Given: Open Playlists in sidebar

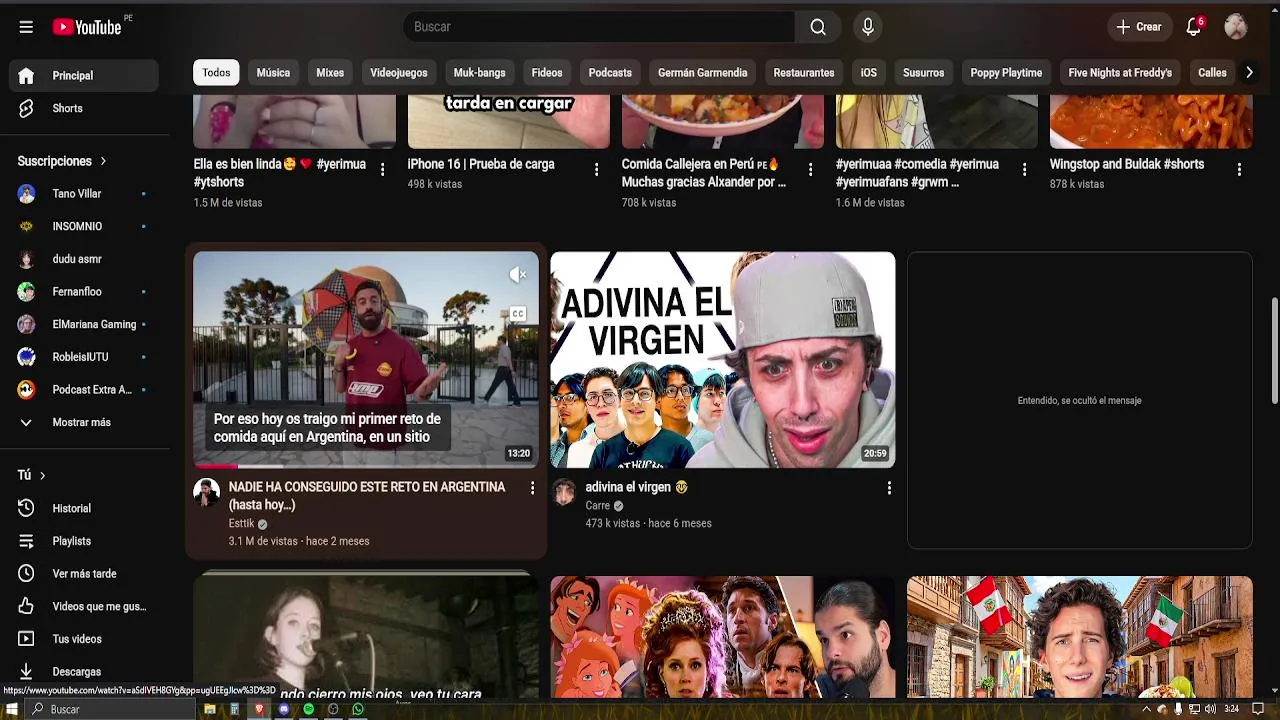Looking at the screenshot, I should tap(84, 541).
